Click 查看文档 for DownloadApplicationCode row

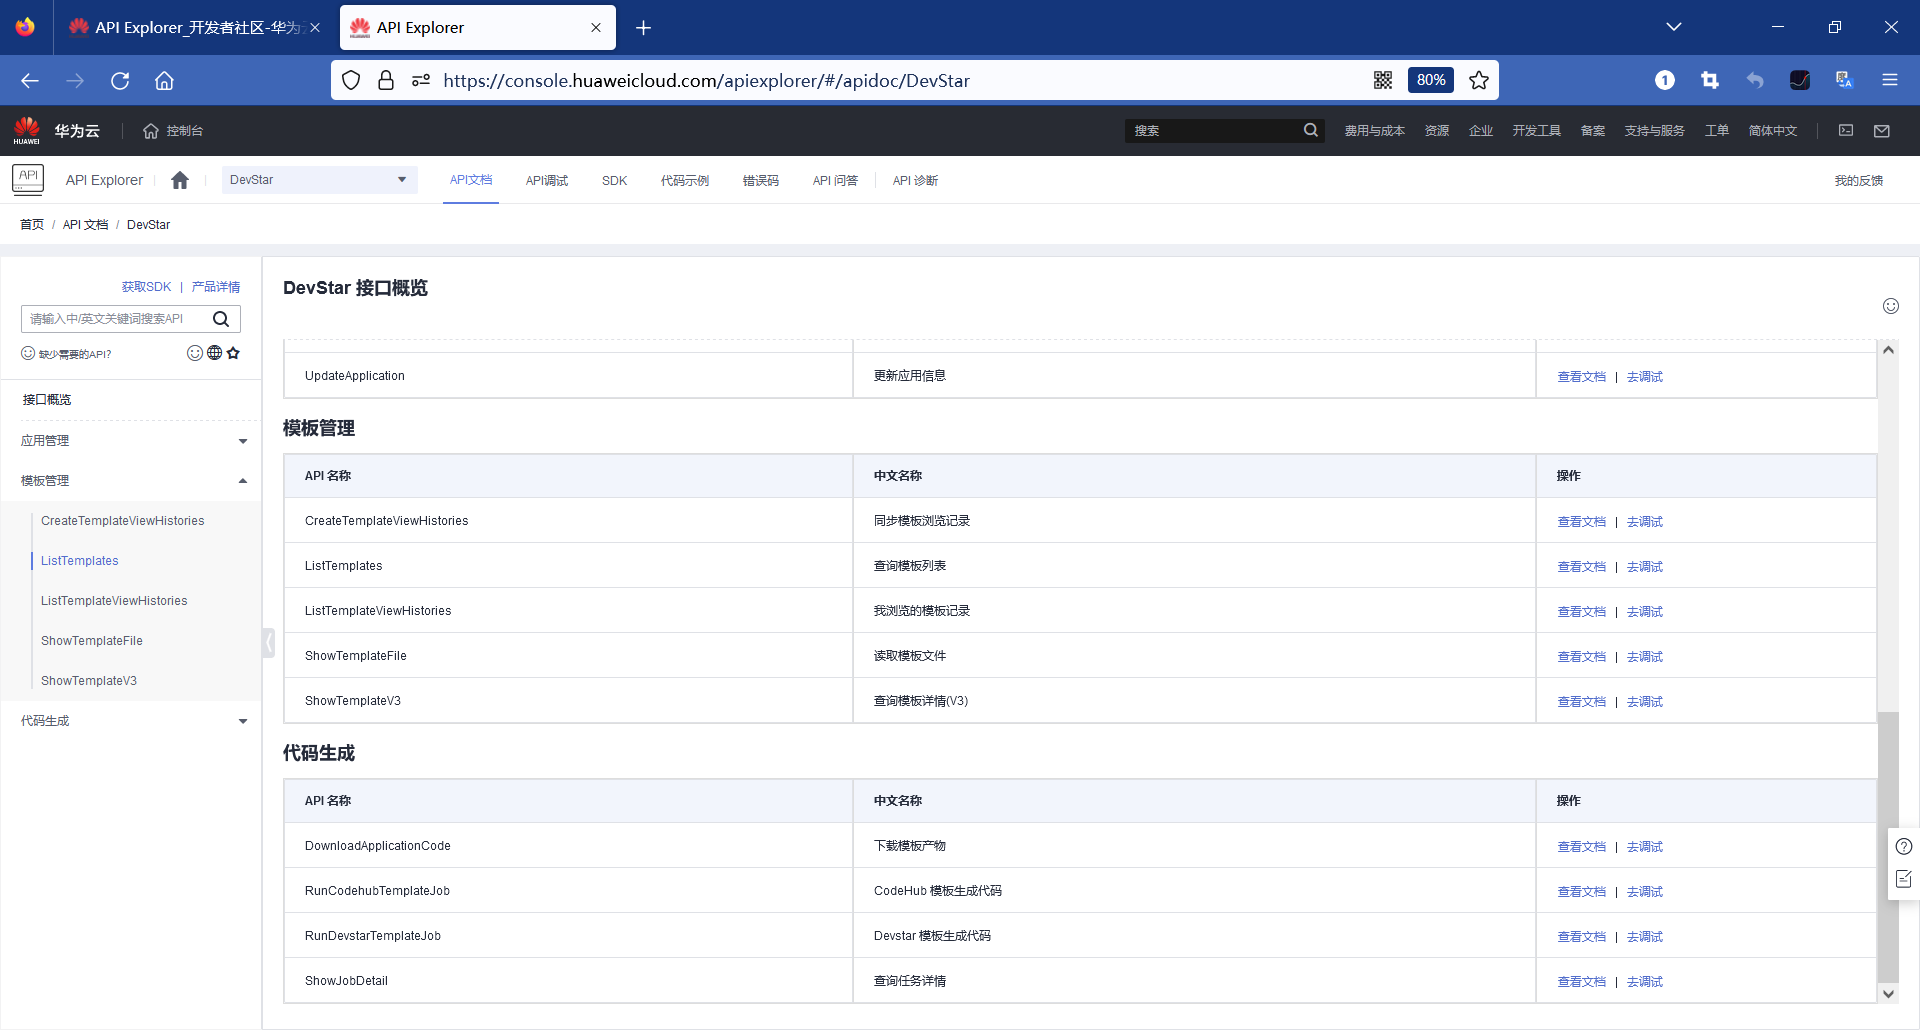(x=1582, y=847)
